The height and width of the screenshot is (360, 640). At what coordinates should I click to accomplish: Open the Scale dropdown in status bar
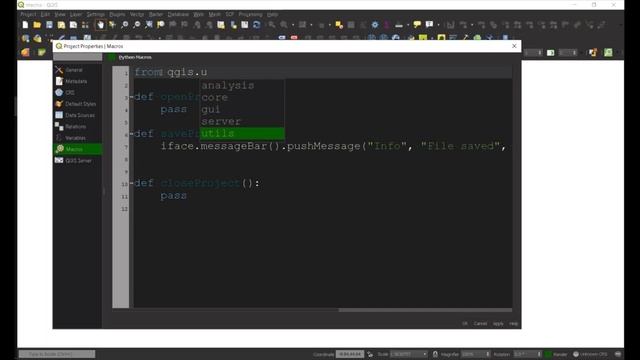[x=409, y=354]
